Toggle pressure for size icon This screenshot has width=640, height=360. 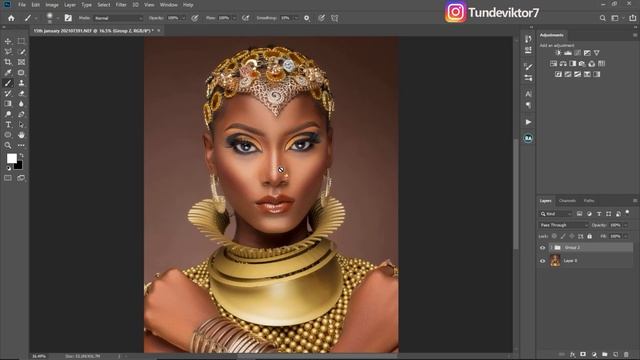pyautogui.click(x=322, y=18)
